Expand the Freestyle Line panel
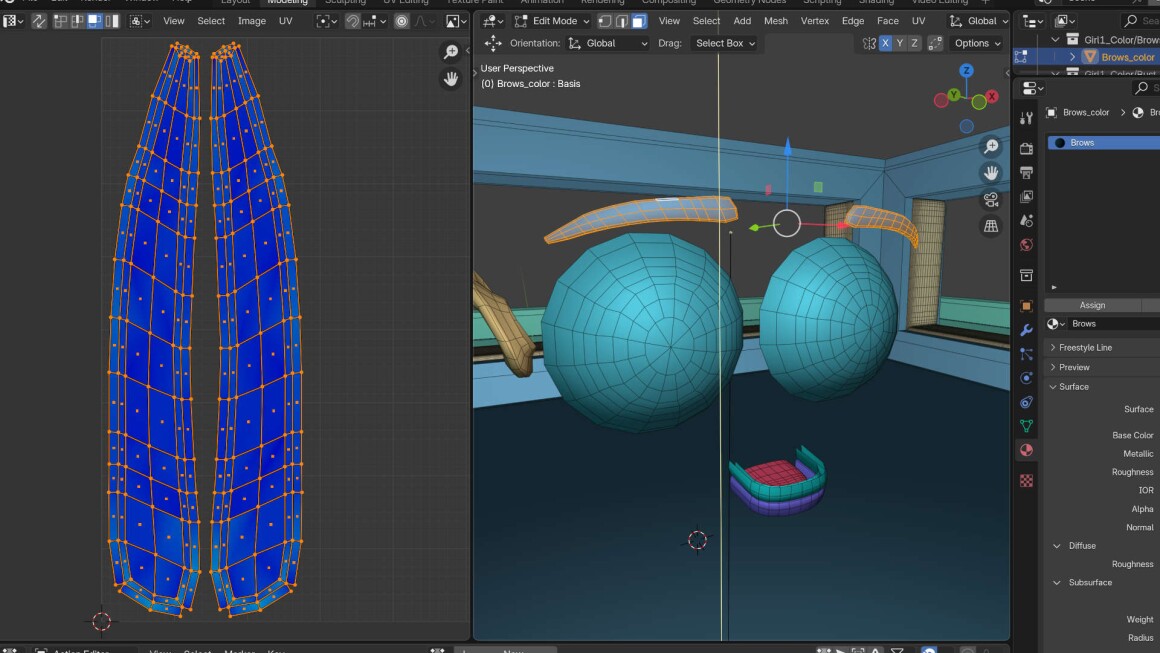Screen dimensions: 1160x653 1085,348
